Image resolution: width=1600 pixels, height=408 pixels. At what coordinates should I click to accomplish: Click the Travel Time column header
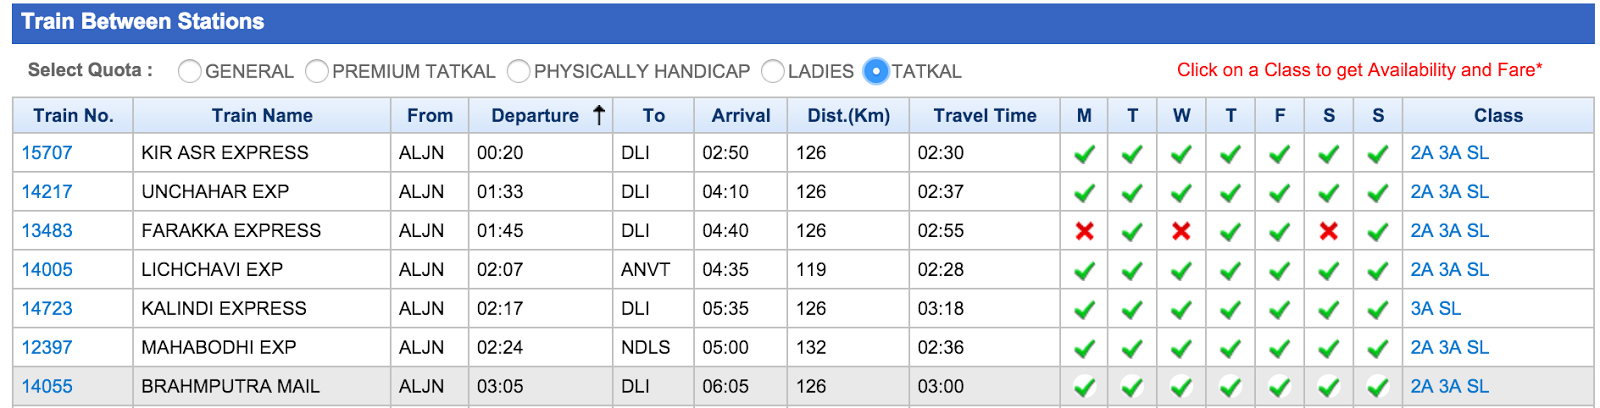pos(984,116)
